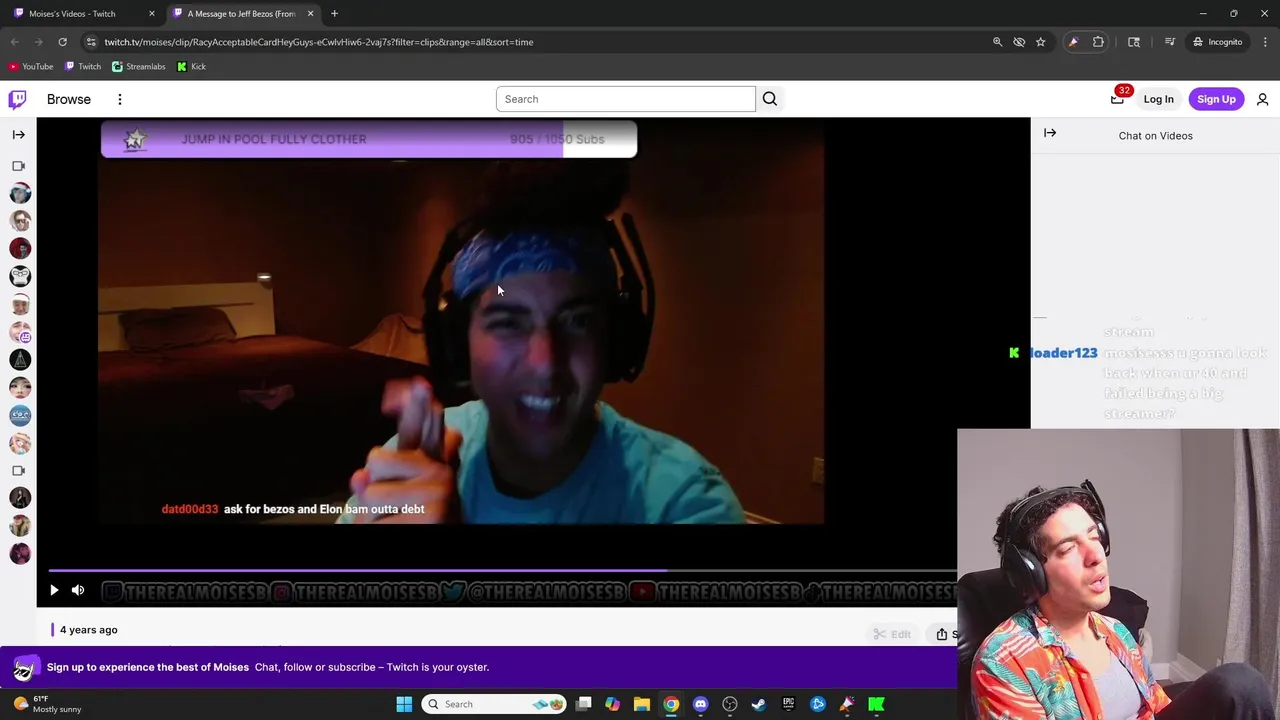Open the green Kick app taskbar icon
Screen dimensions: 1280x720
(x=876, y=704)
